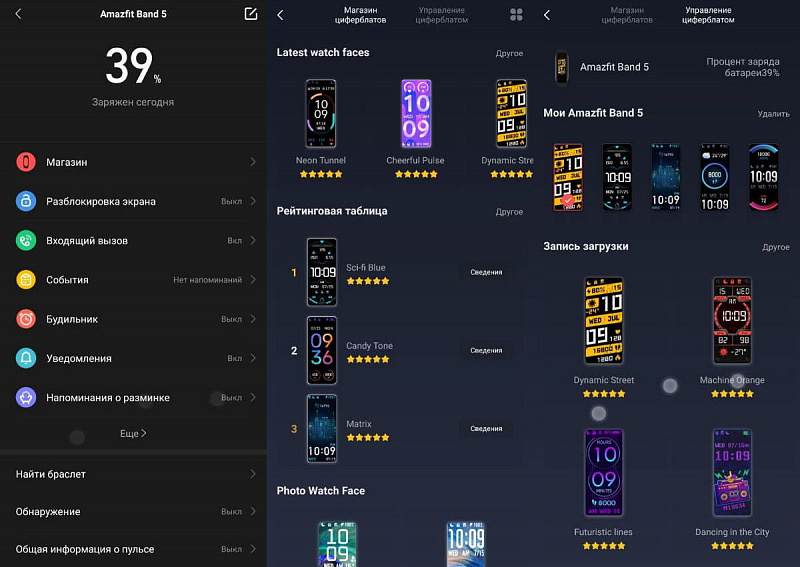Screen dimensions: 800x567
Task: Open Обнаружение setting showing Выкл
Action: 133,511
